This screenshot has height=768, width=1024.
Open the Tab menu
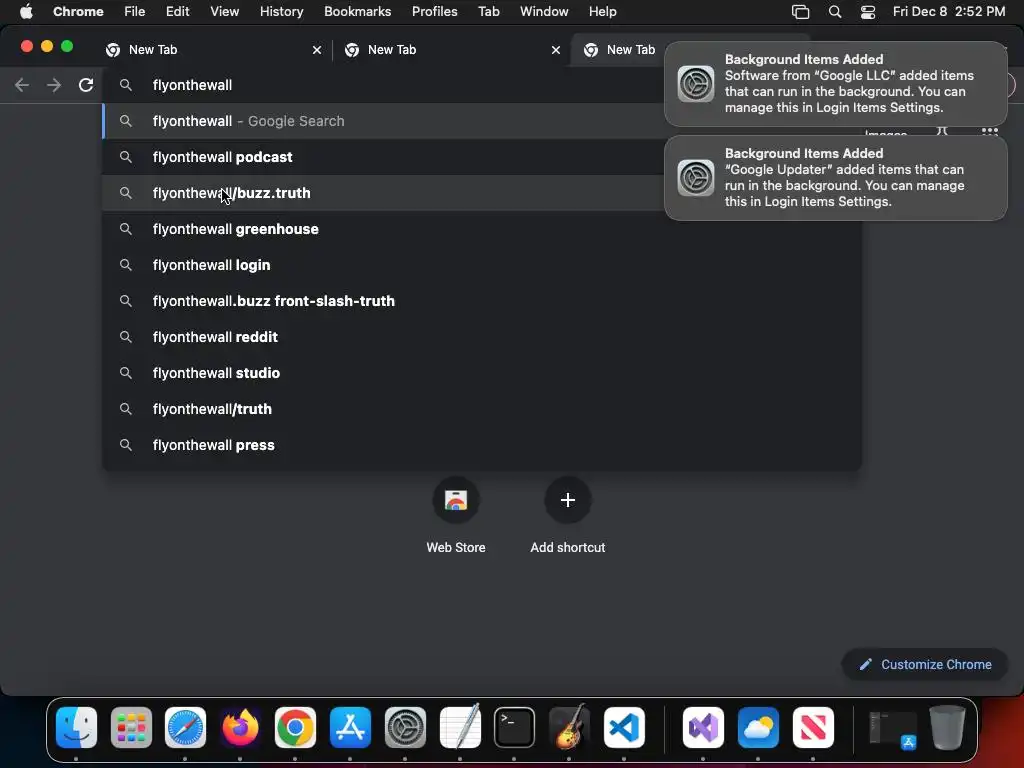[488, 12]
